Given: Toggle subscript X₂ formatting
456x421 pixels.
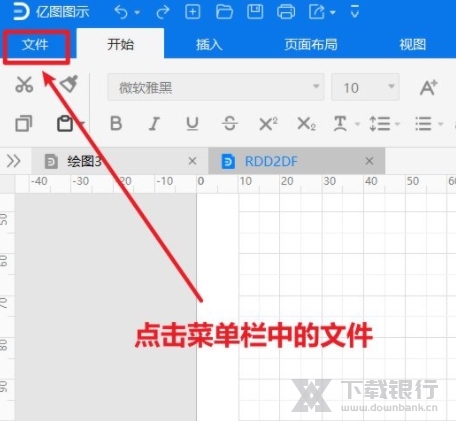Looking at the screenshot, I should click(306, 124).
